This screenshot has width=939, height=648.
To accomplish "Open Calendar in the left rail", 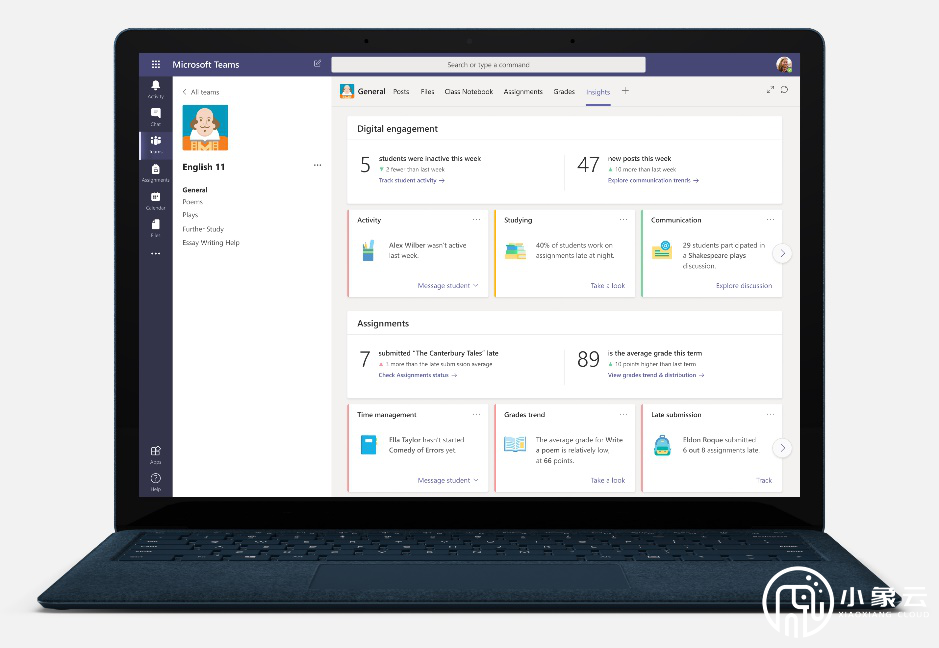I will coord(156,201).
